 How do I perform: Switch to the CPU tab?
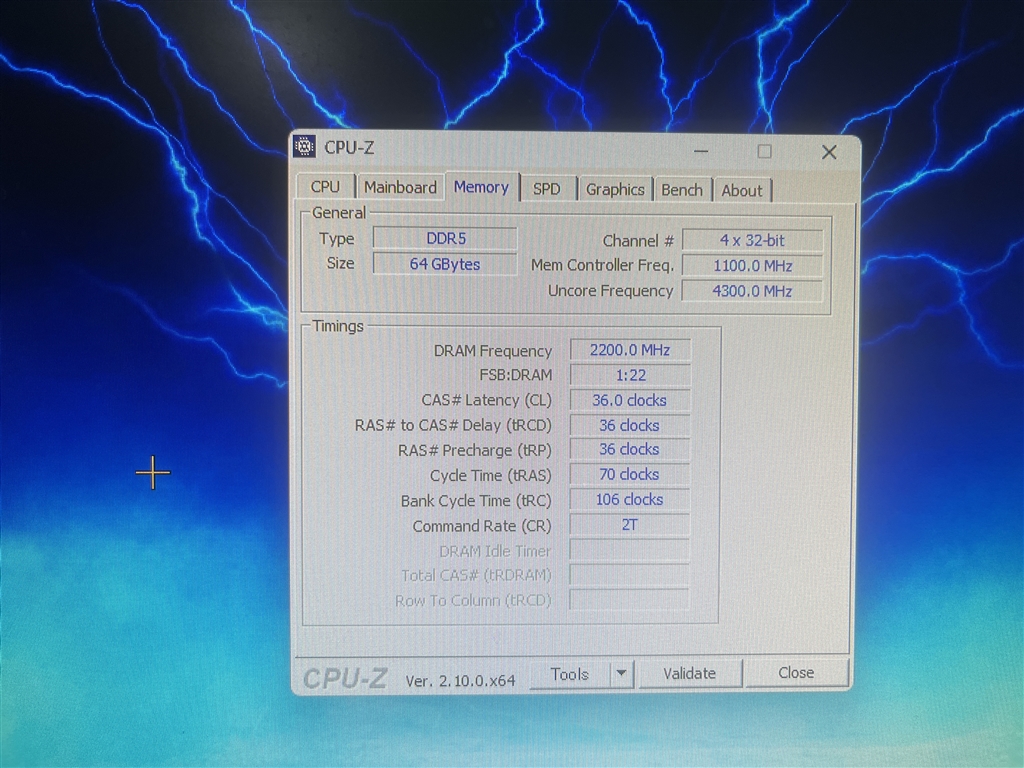click(325, 187)
